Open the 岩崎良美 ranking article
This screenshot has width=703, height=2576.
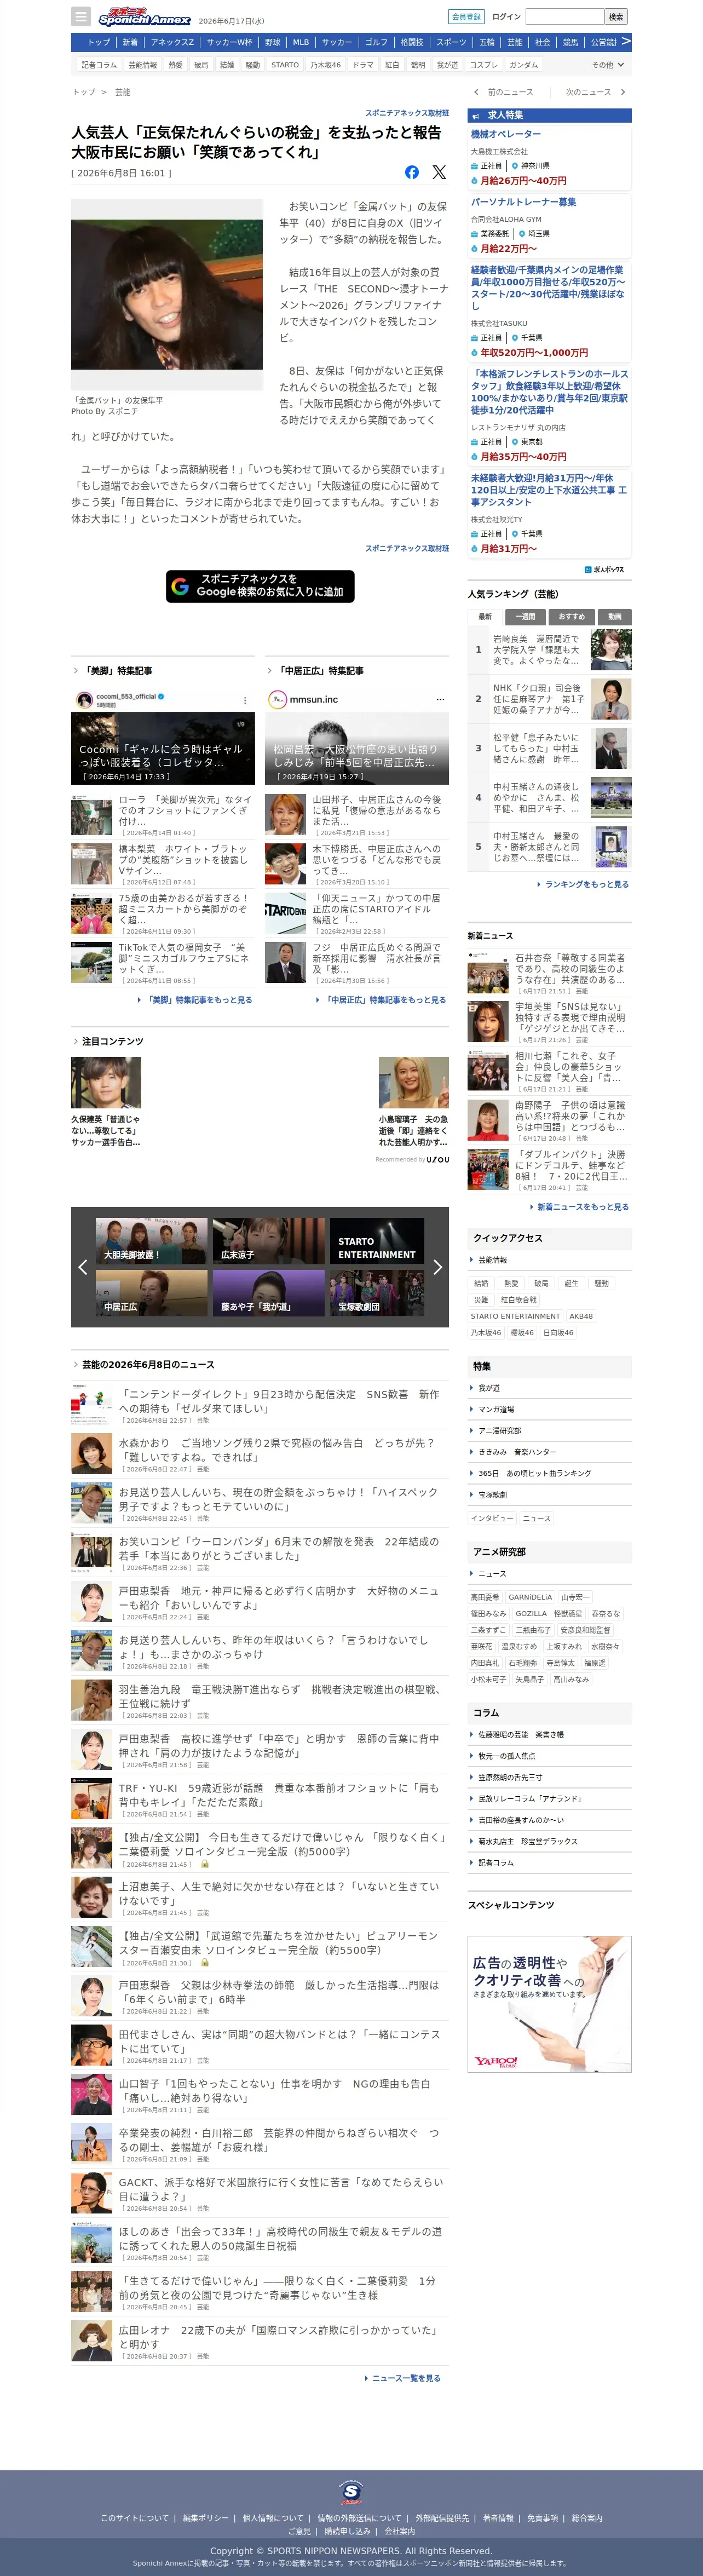pos(549,650)
